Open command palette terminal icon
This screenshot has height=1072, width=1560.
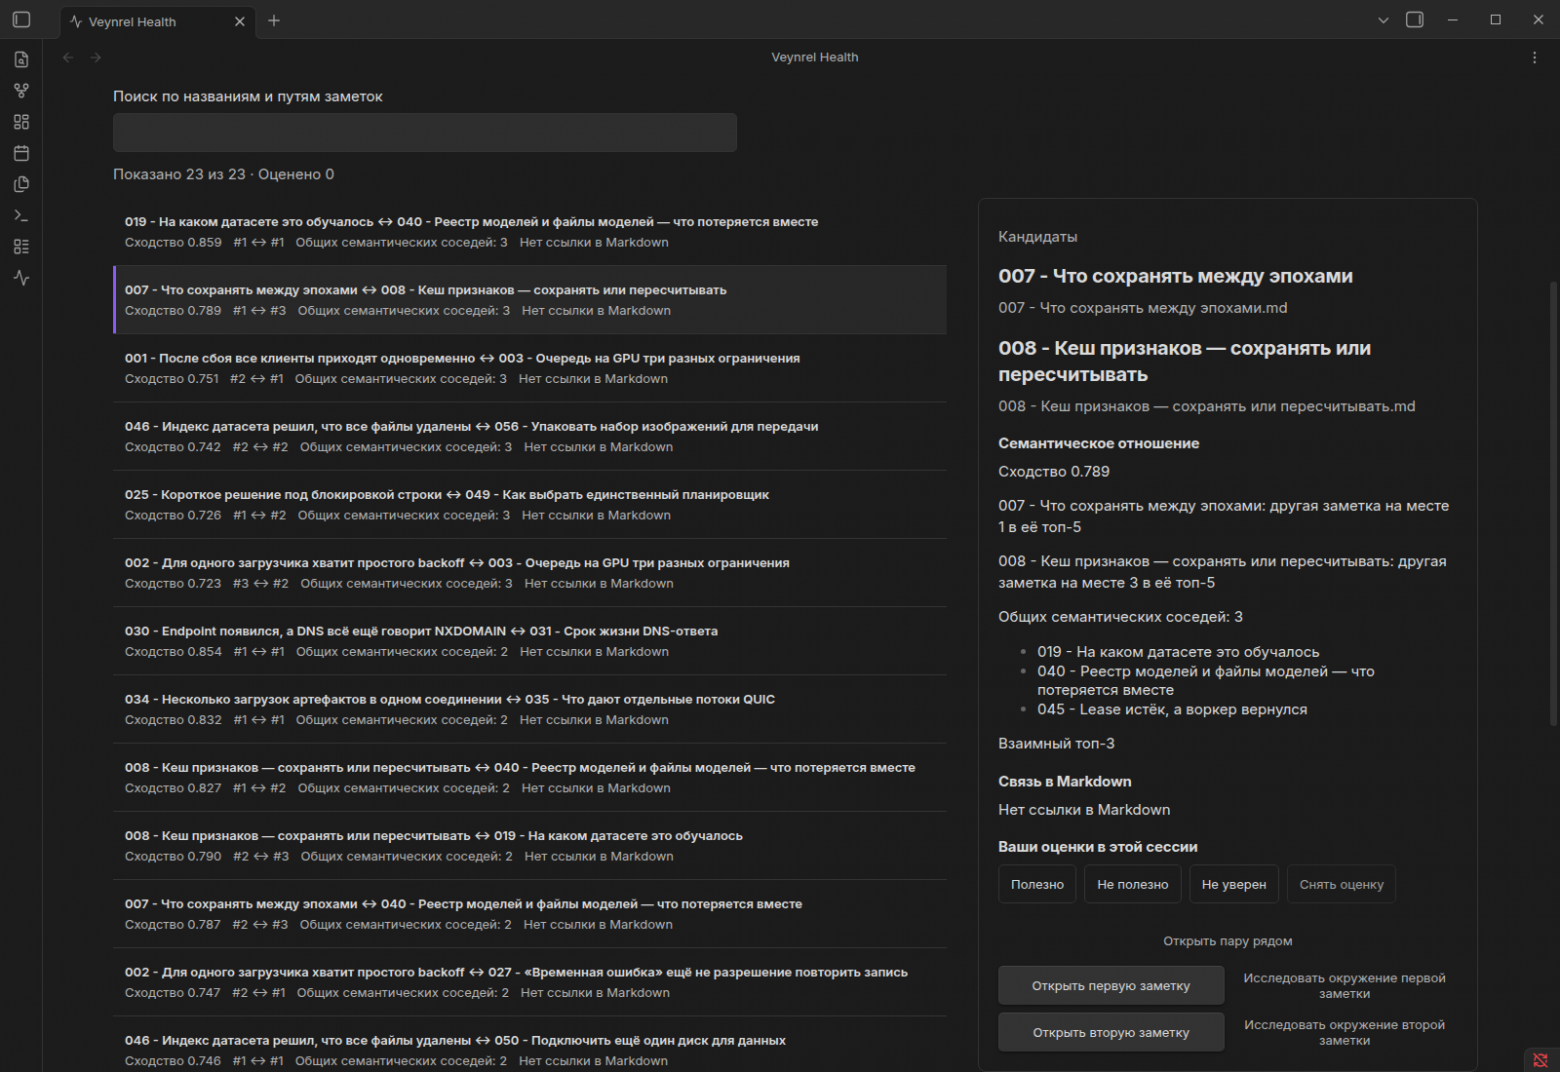click(x=21, y=216)
